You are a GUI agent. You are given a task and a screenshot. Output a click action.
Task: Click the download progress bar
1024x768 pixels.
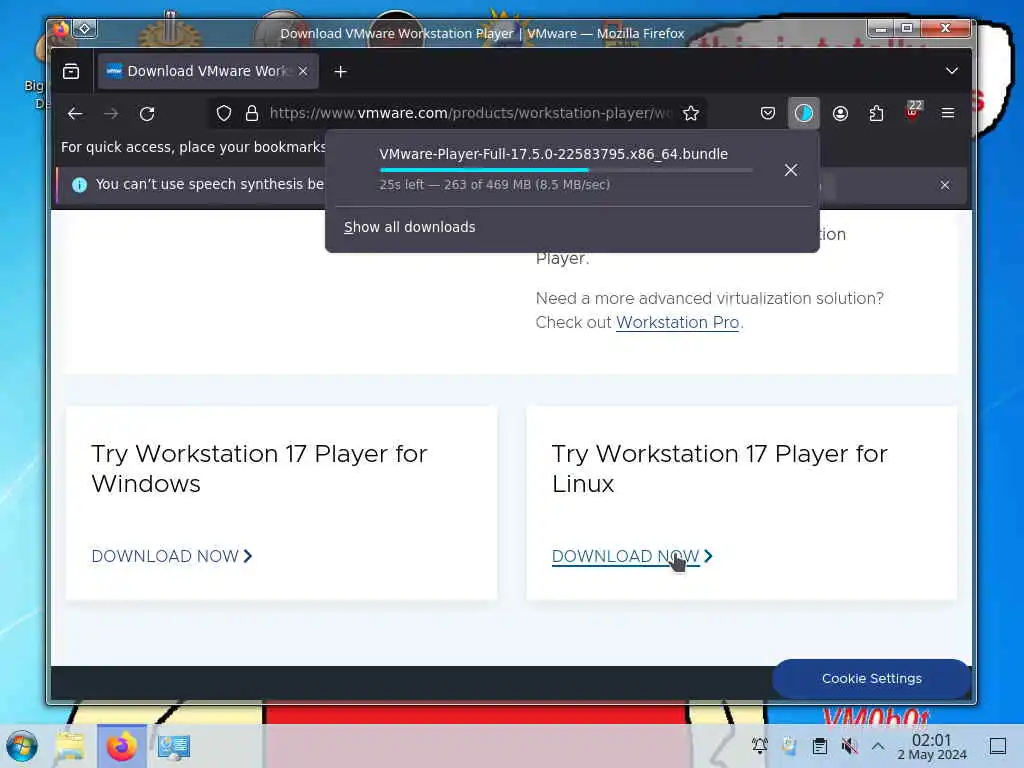pos(566,170)
